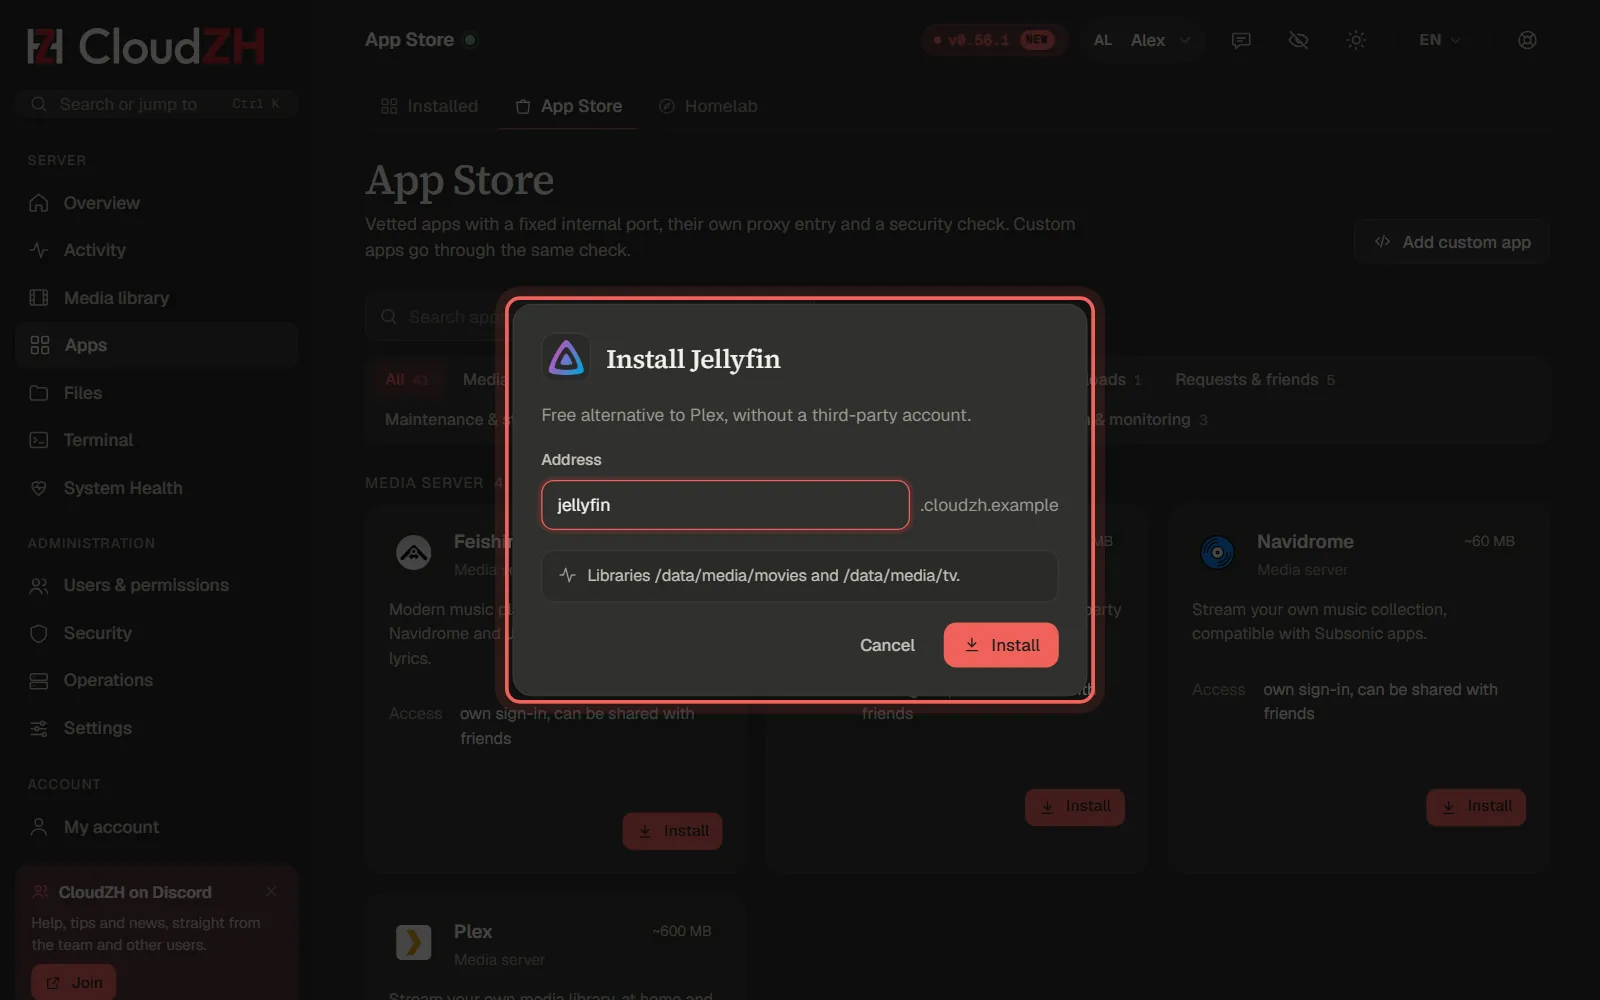Image resolution: width=1600 pixels, height=1000 pixels.
Task: Open the feedback chat bubble icon in the header
Action: [1241, 40]
